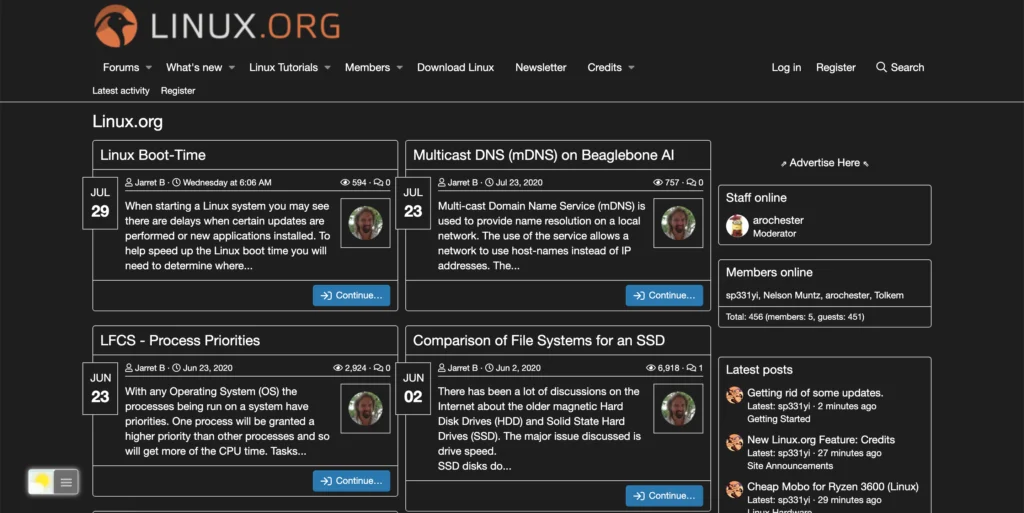Viewport: 1024px width, 513px height.
Task: Open Getting rid of some updates post
Action: tap(815, 393)
